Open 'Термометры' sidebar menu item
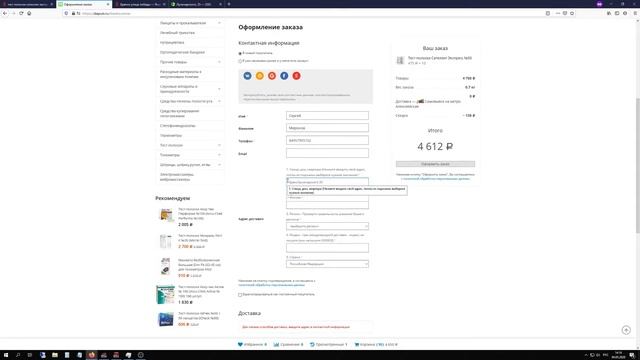 [171, 136]
